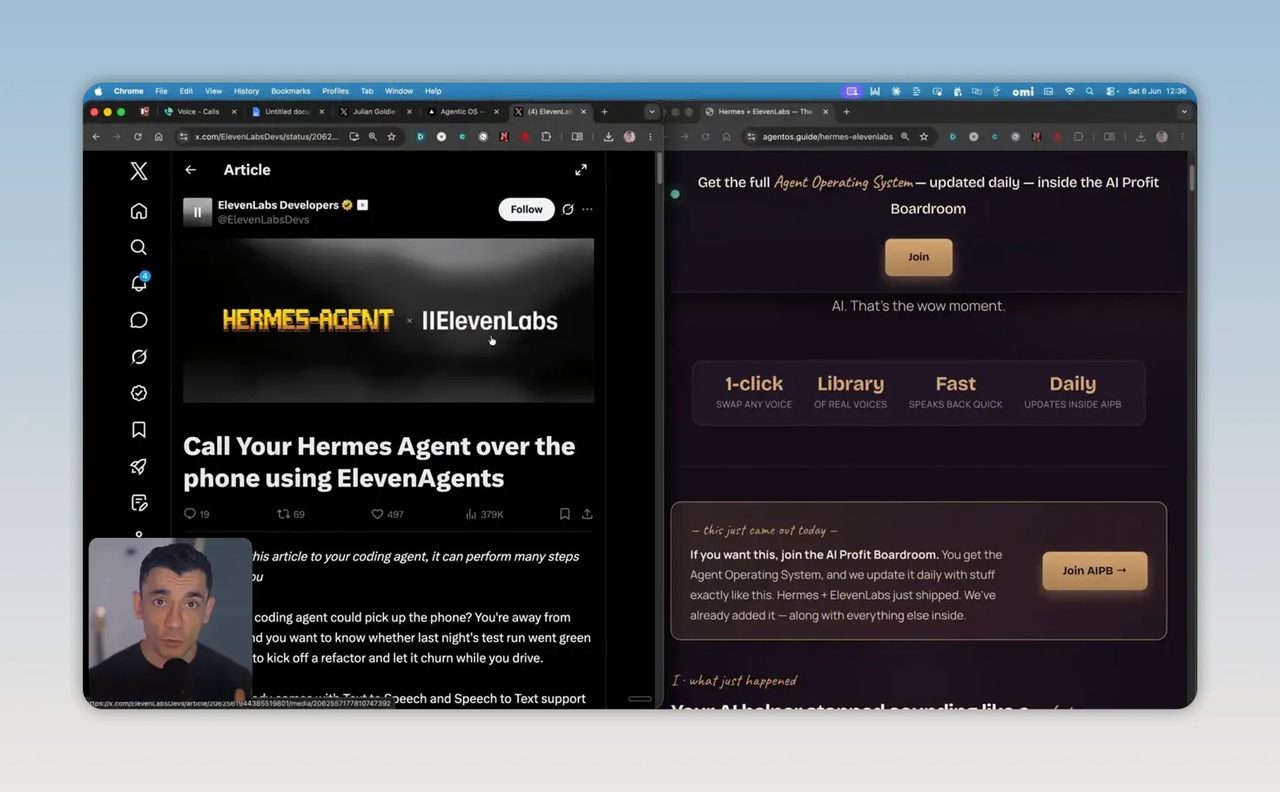The image size is (1280, 792).
Task: Click the '1-click' swap any voice stat
Action: point(754,392)
